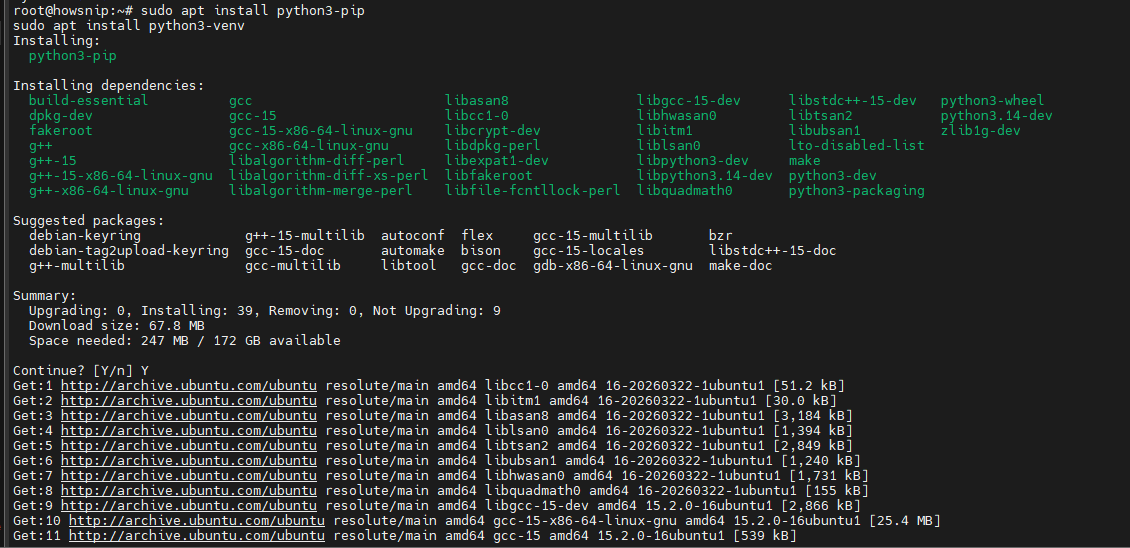Open the archive.ubuntu.com link on Get:11 line
Screen dimensions: 1130x548
pos(197,536)
